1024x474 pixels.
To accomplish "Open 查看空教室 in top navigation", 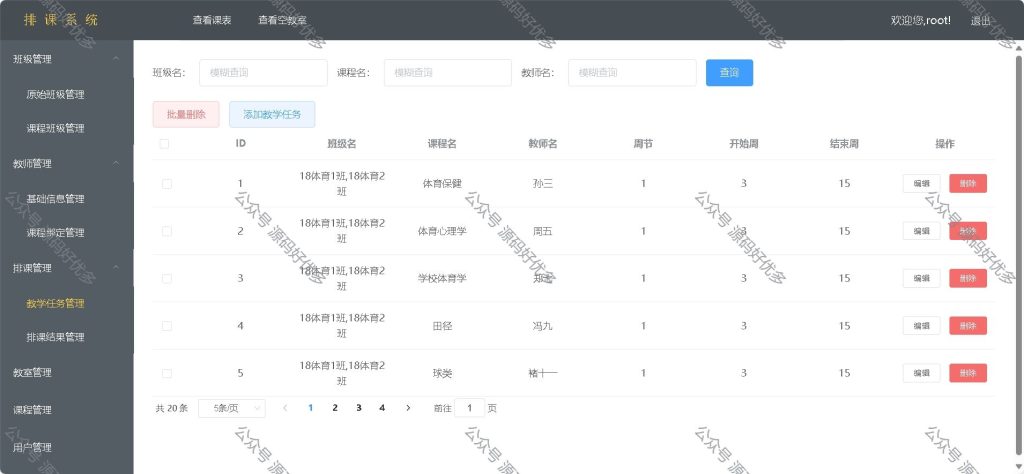I will click(282, 20).
